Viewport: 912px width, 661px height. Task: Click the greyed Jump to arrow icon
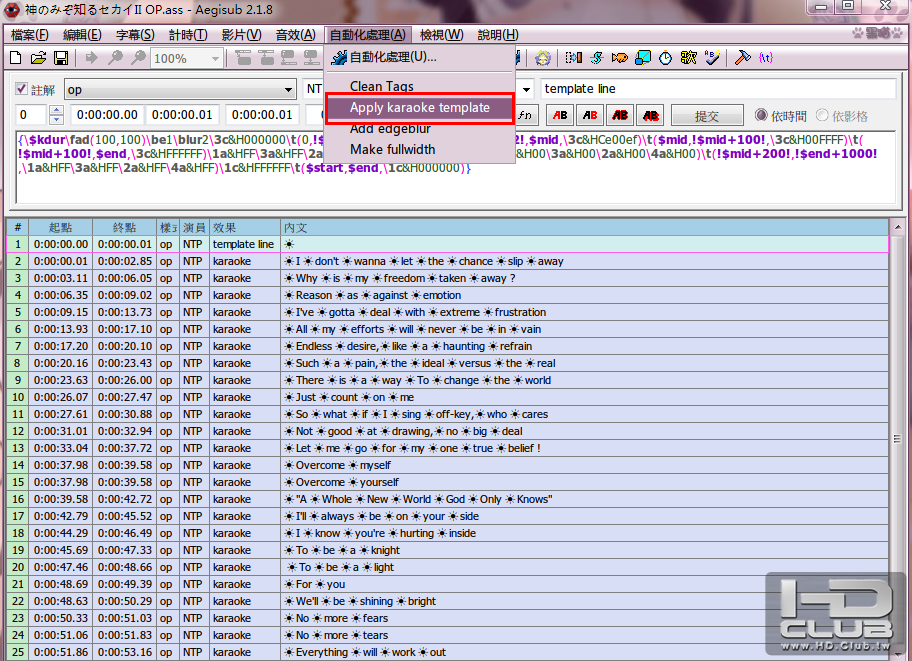point(91,58)
